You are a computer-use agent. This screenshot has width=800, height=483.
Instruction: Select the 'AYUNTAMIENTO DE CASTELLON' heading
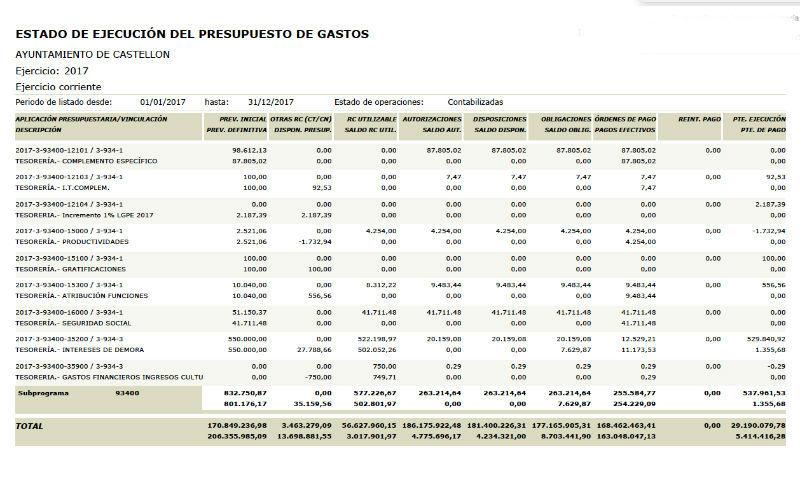click(x=92, y=54)
